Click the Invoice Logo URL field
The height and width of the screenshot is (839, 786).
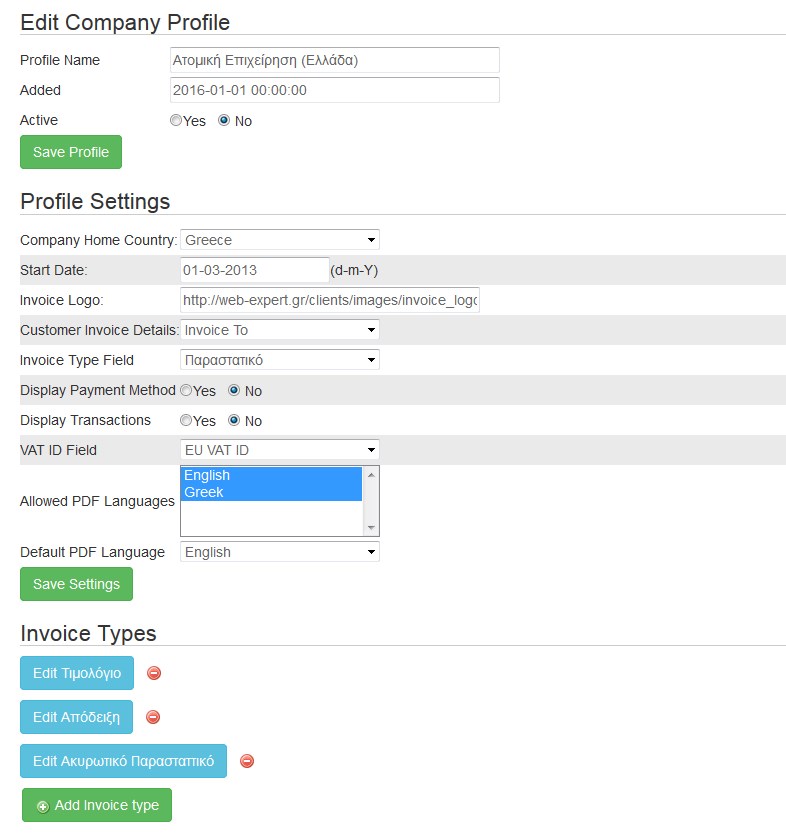(x=330, y=300)
